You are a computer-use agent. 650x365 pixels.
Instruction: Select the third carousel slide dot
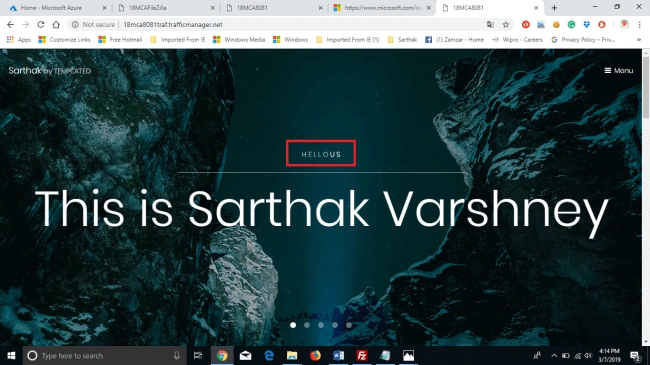(x=321, y=325)
